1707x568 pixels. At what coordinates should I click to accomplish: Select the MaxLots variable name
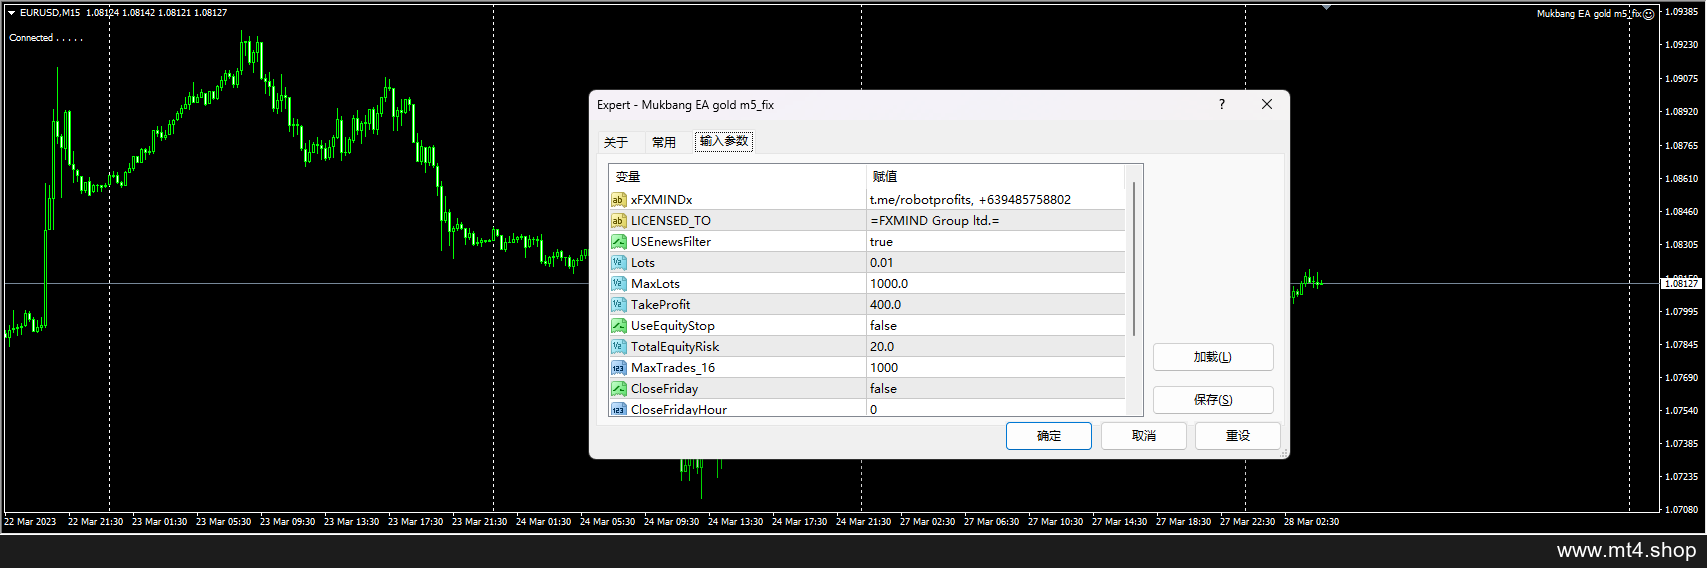point(655,284)
